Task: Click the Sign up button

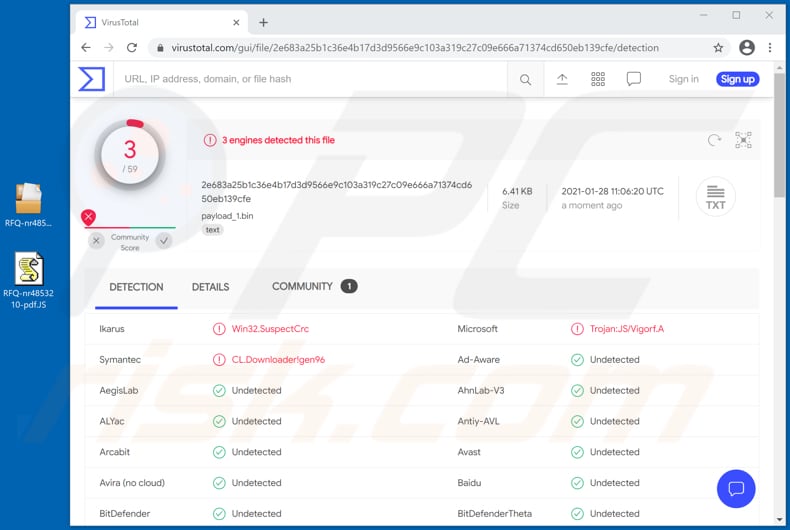Action: click(x=738, y=79)
